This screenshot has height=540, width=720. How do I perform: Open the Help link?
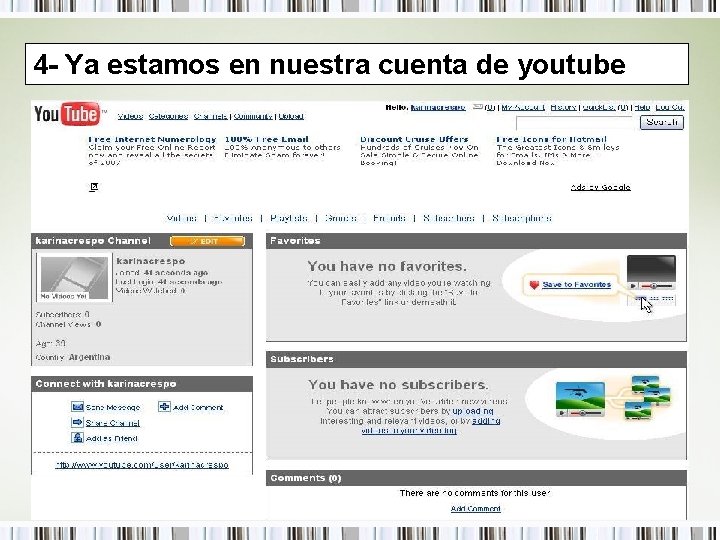click(642, 107)
